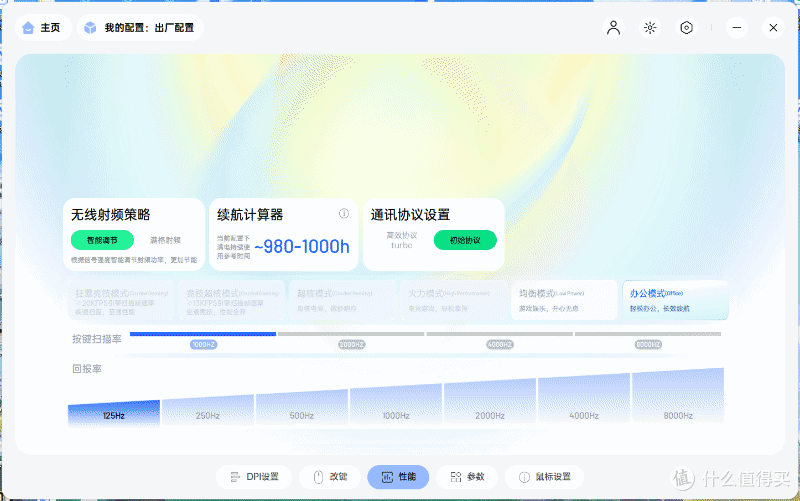Select 初始协议 communication protocol
The image size is (800, 501).
465,240
